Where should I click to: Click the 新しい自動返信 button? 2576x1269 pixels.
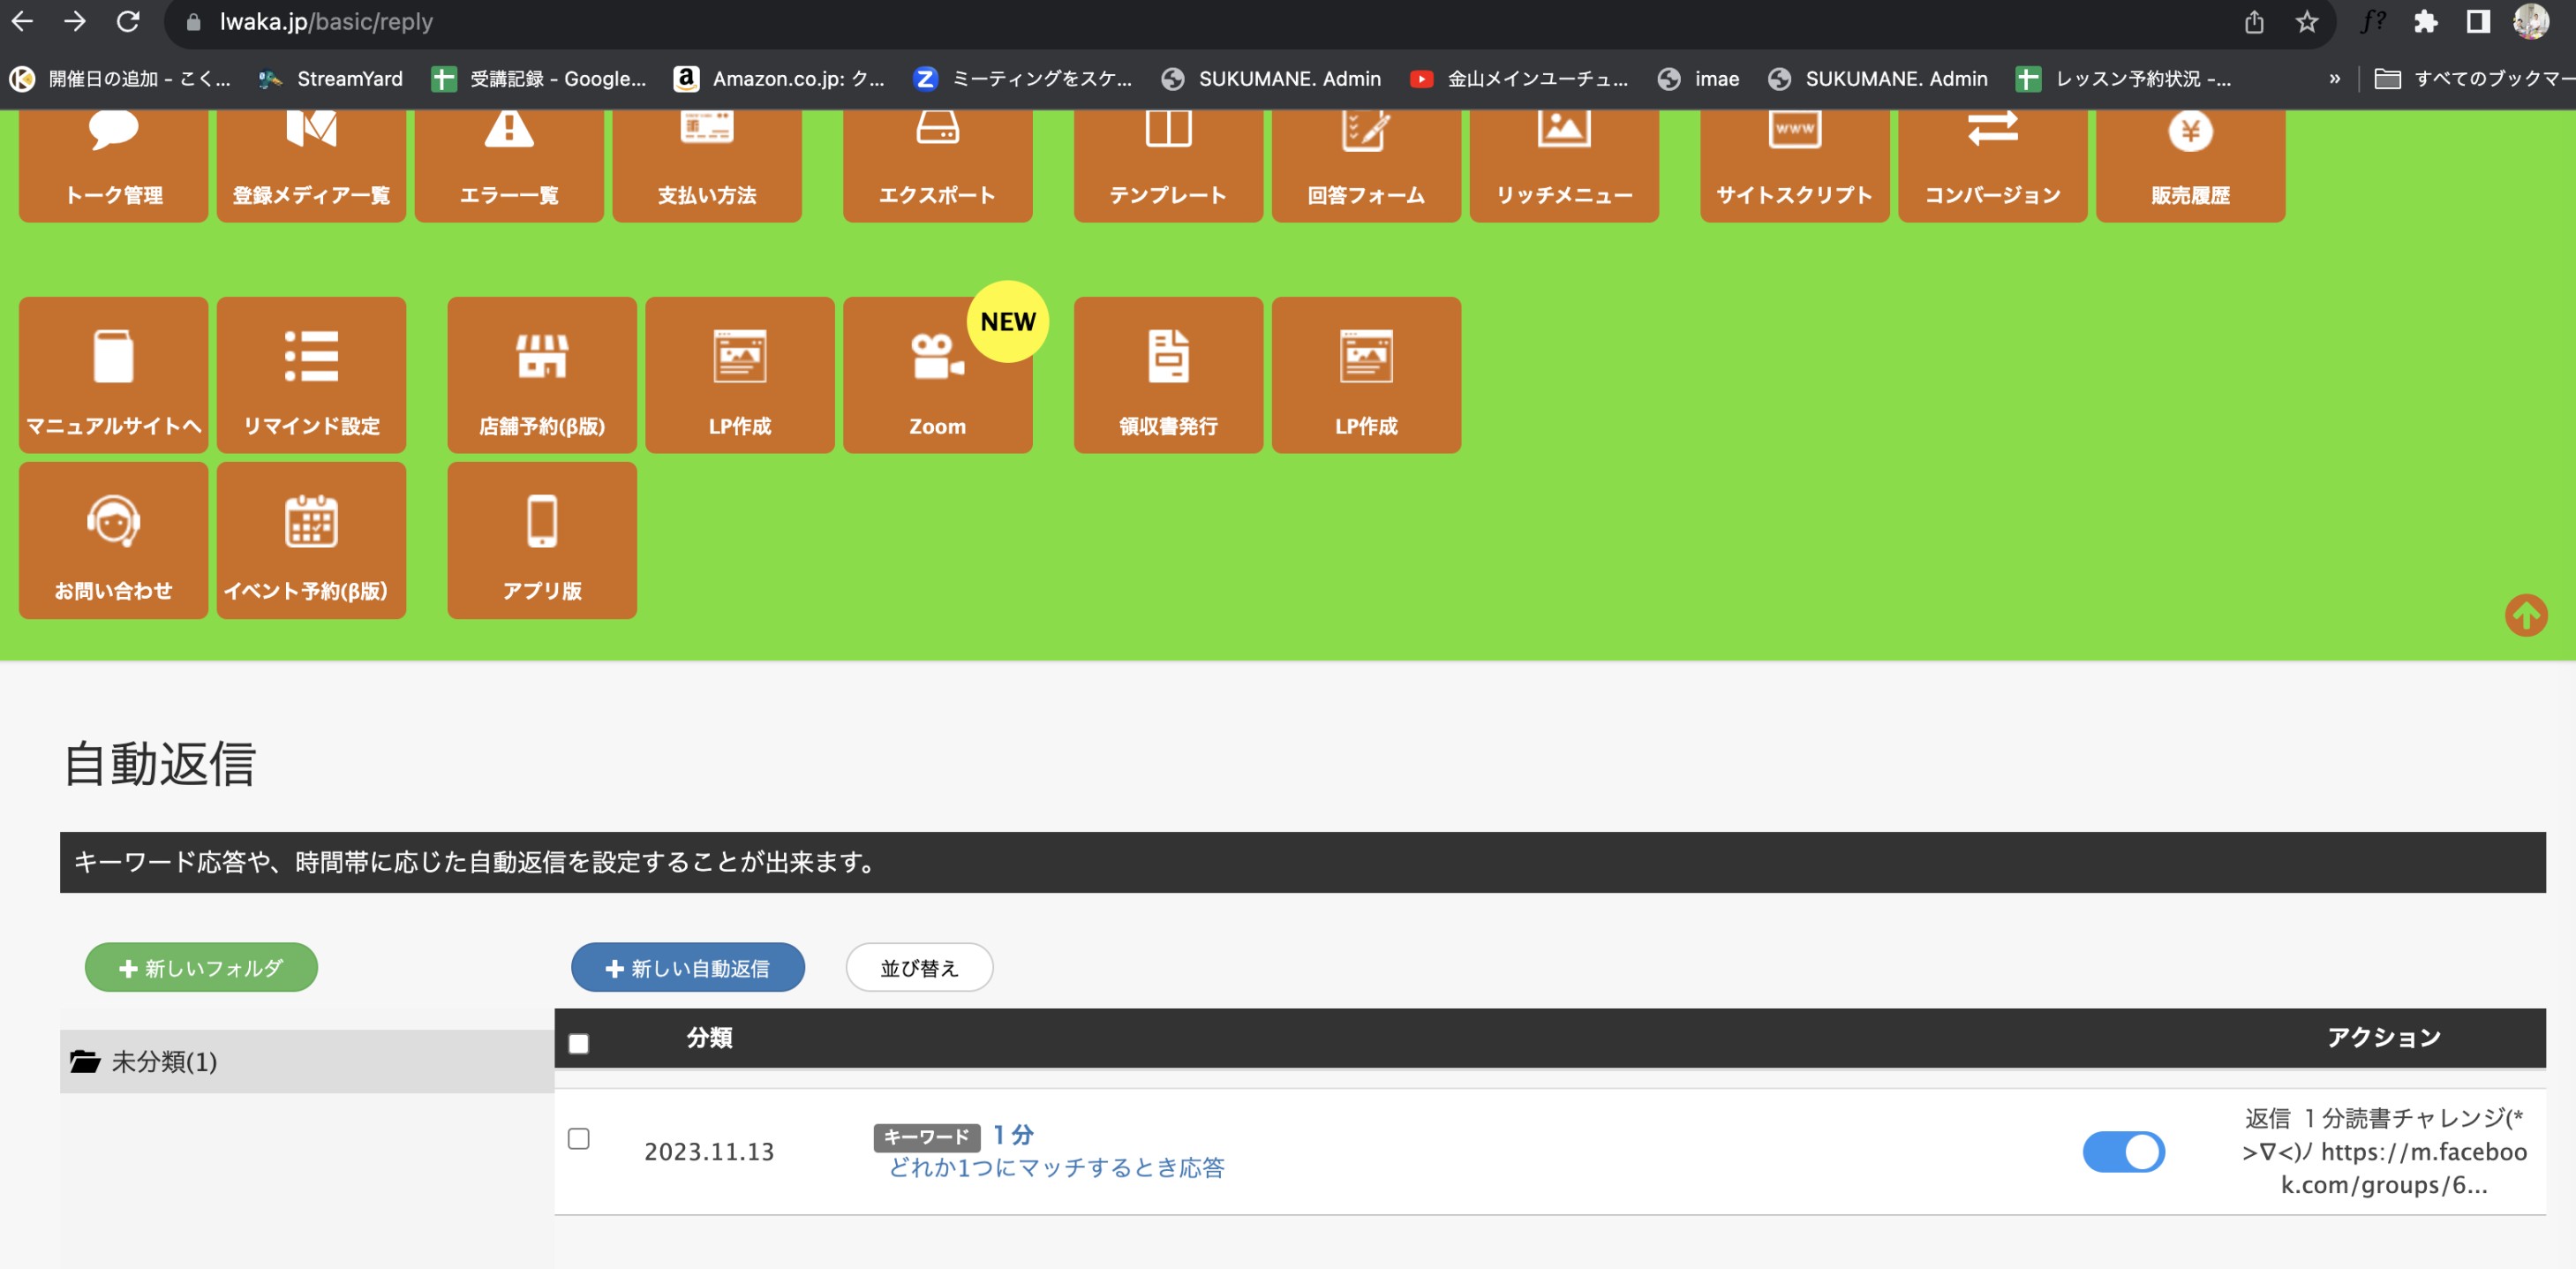coord(688,967)
